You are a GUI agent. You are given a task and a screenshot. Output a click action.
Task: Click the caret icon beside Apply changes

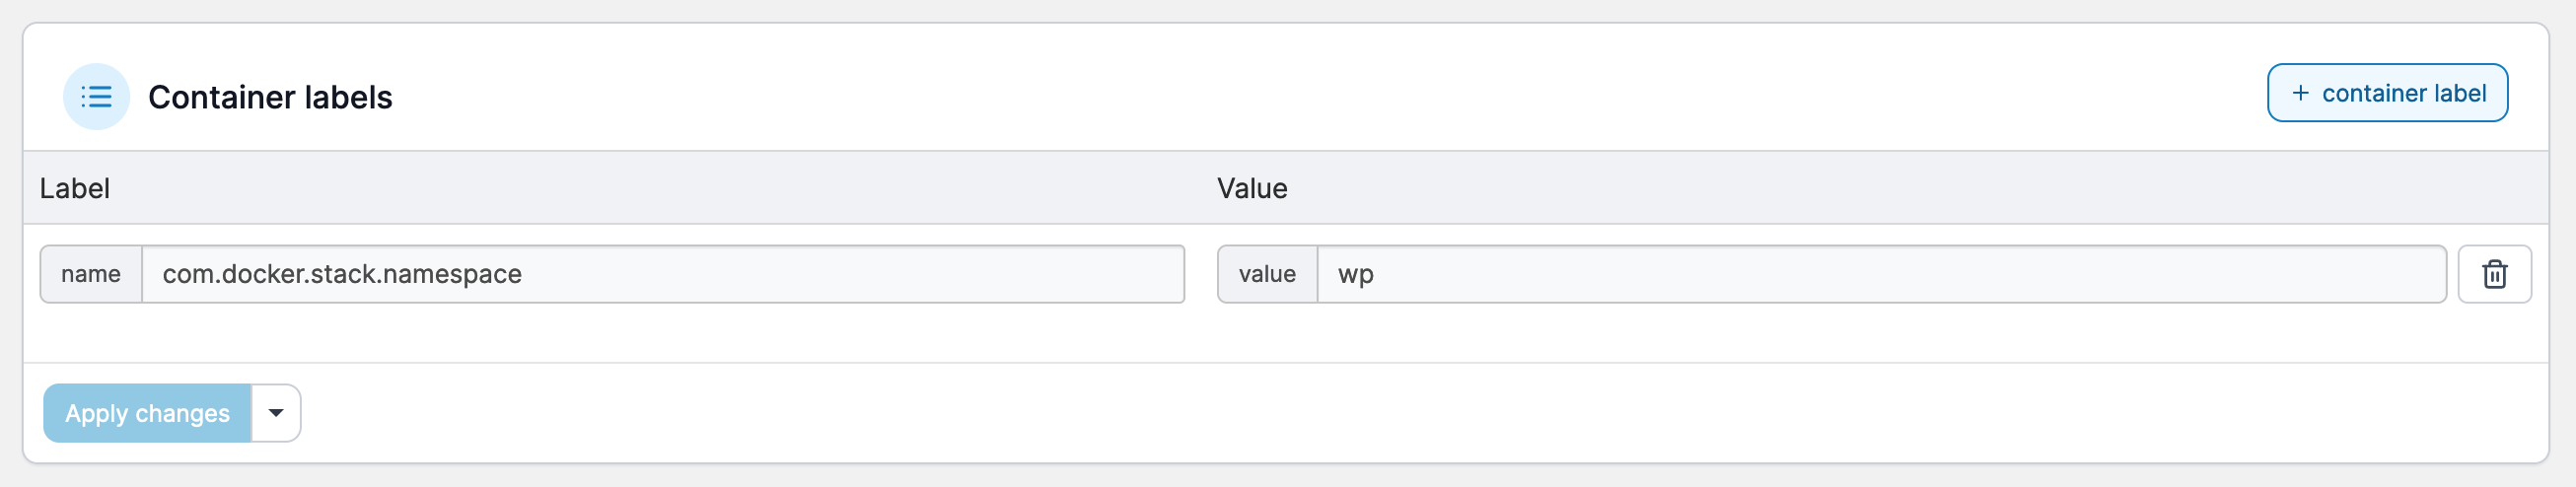click(276, 413)
